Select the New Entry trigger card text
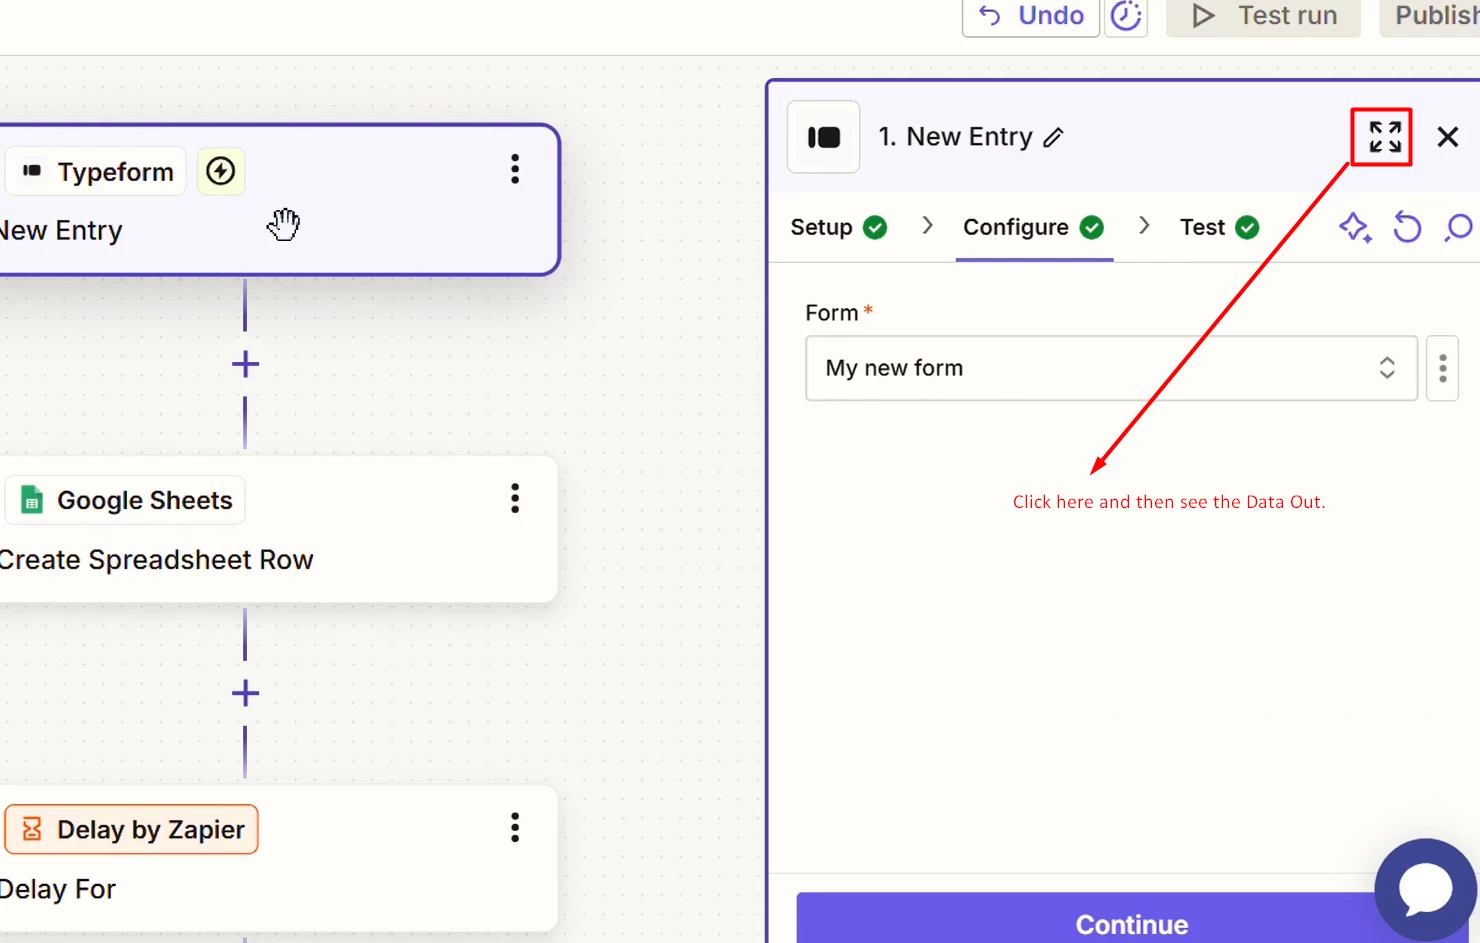The height and width of the screenshot is (943, 1480). click(61, 231)
